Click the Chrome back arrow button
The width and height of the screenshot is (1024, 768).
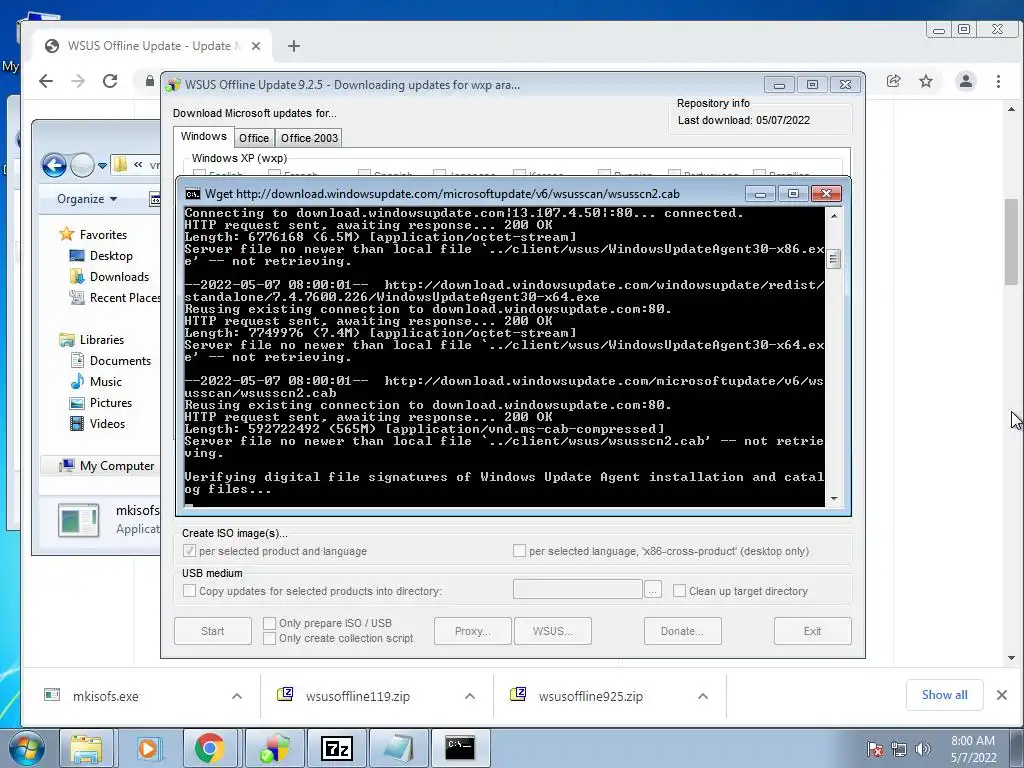point(46,81)
